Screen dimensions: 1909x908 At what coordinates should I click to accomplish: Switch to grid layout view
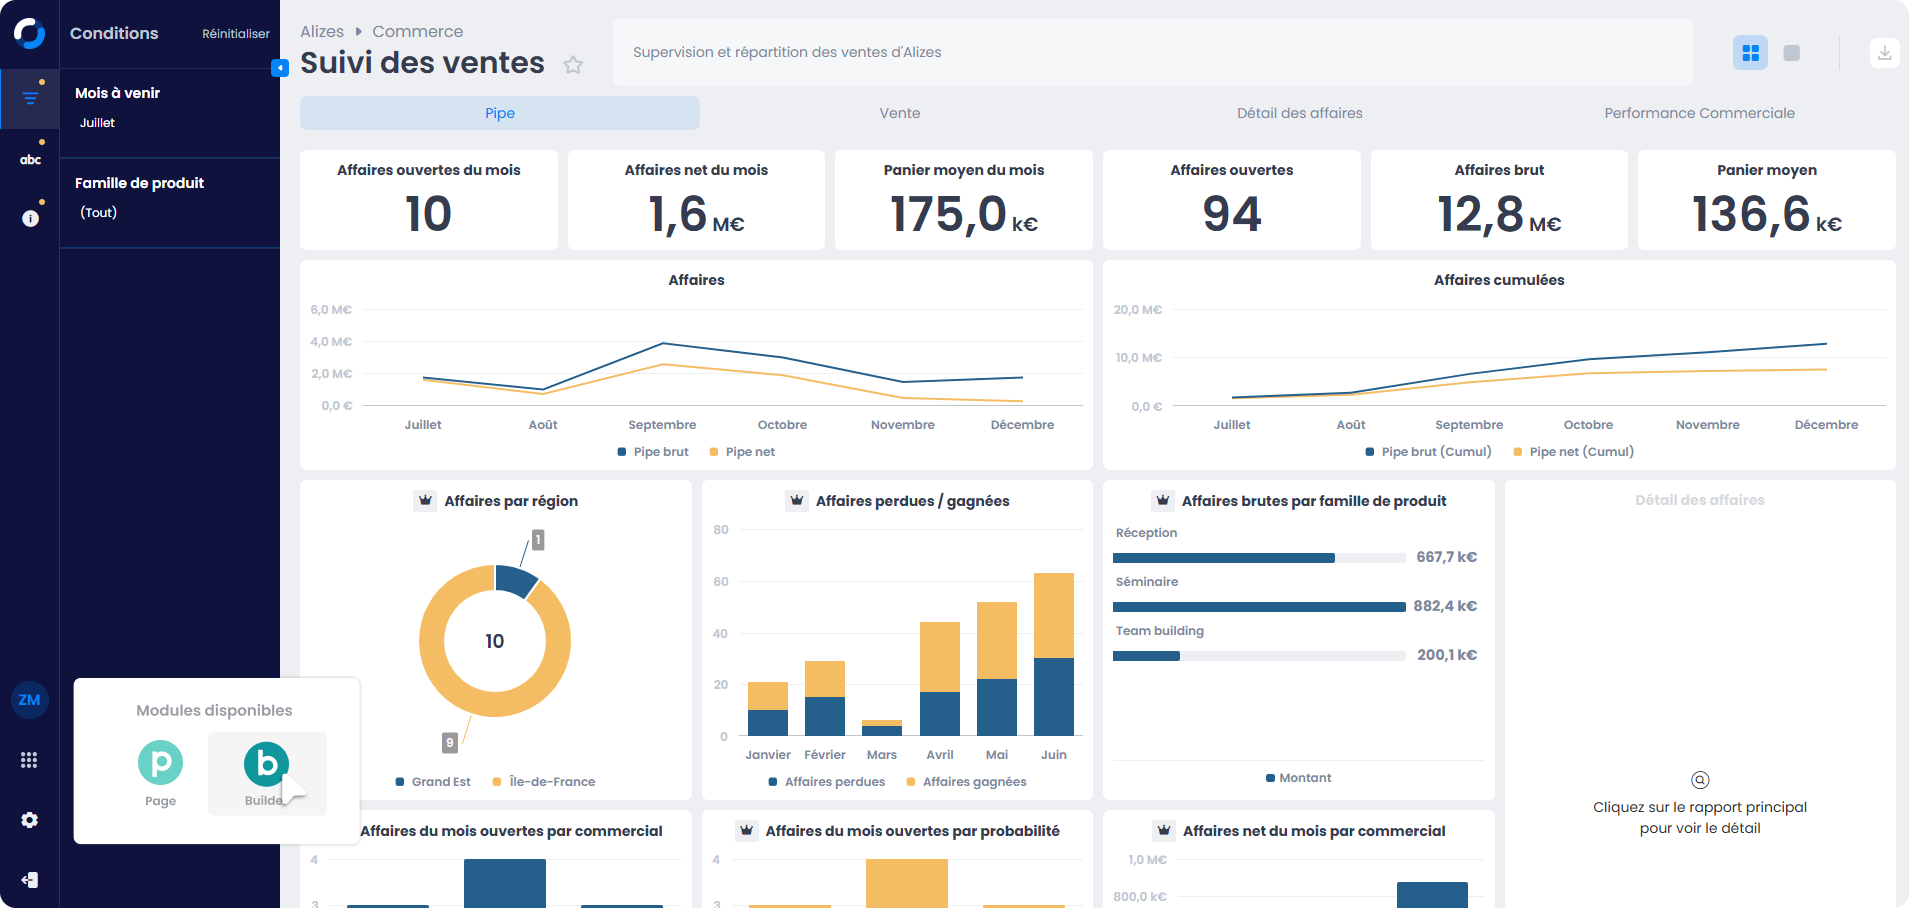click(x=1750, y=53)
